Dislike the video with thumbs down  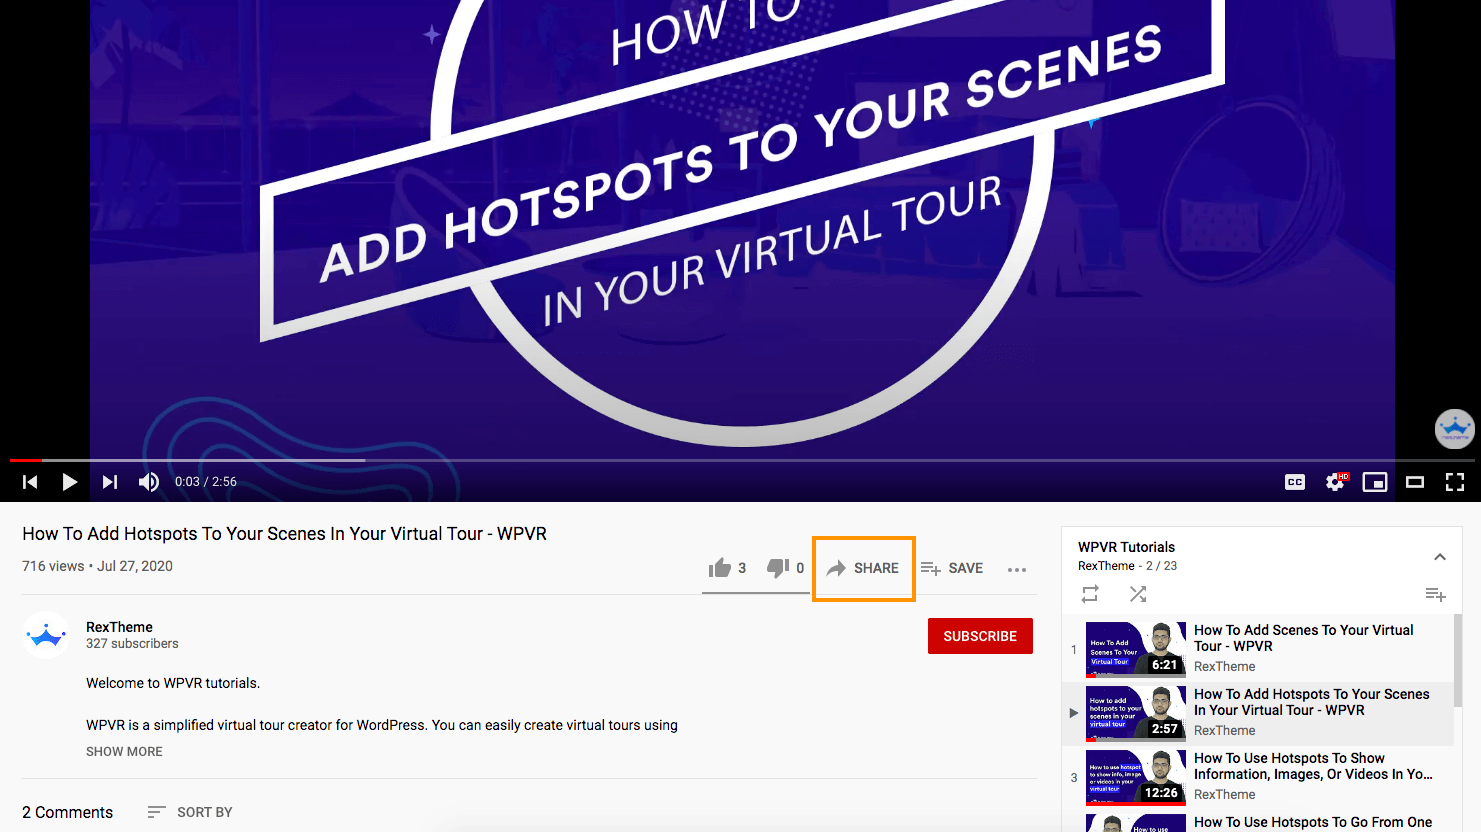pos(786,568)
